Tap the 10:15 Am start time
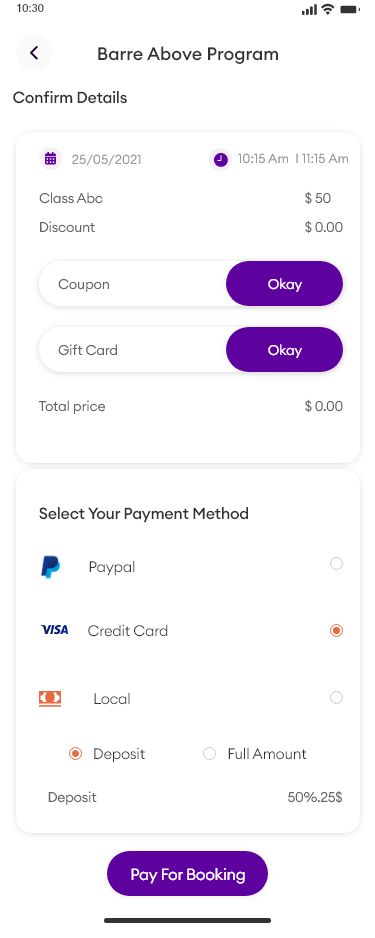The image size is (375, 938). coord(263,159)
